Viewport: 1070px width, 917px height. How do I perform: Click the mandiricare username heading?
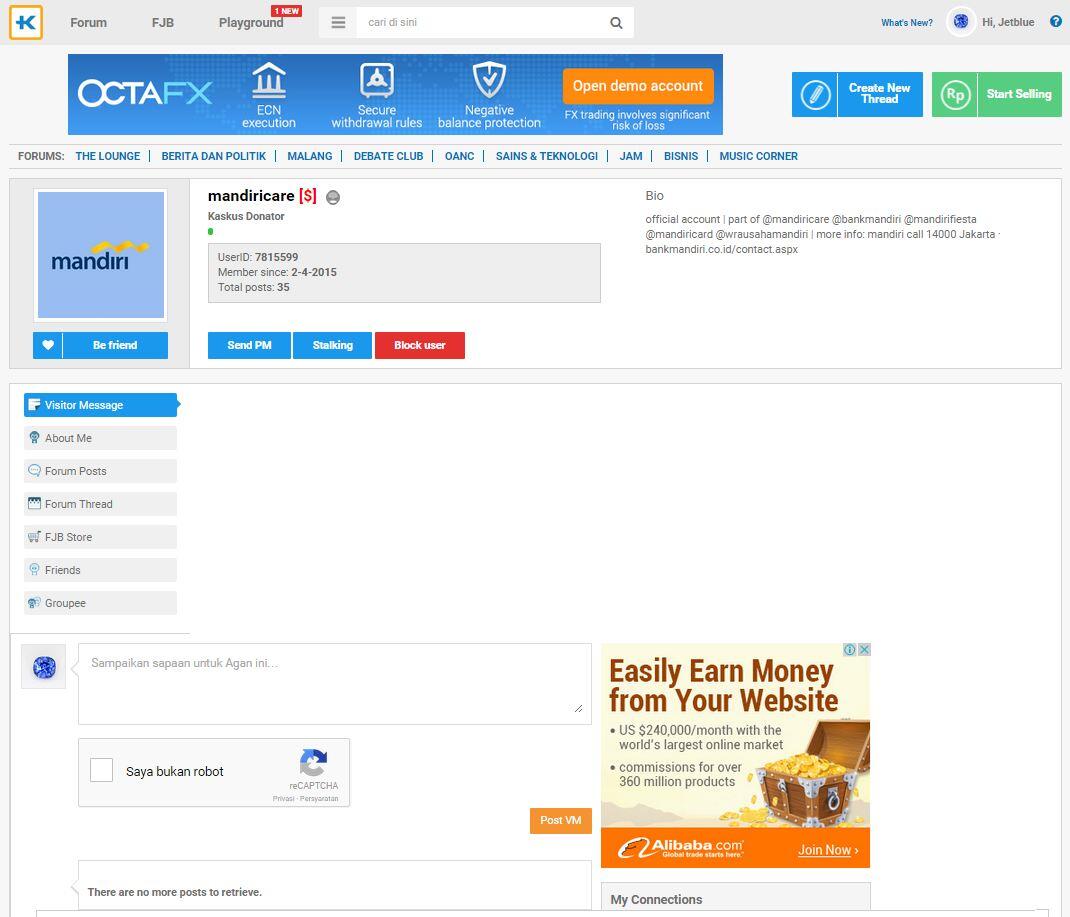click(x=251, y=196)
